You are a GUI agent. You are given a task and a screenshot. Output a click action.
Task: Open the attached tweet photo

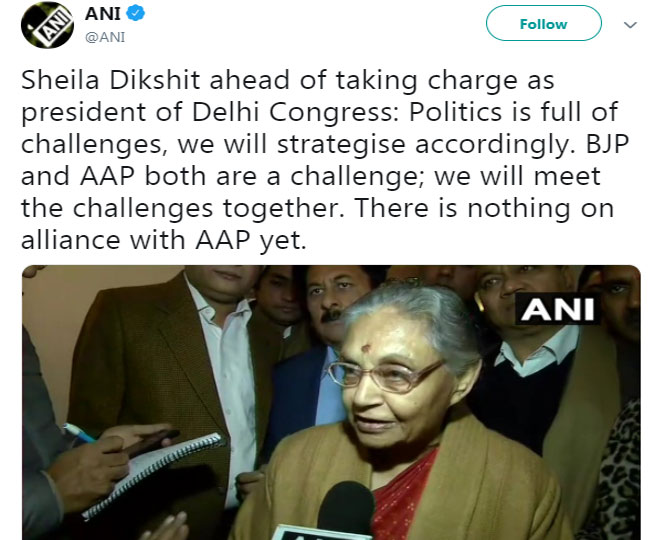(x=330, y=400)
